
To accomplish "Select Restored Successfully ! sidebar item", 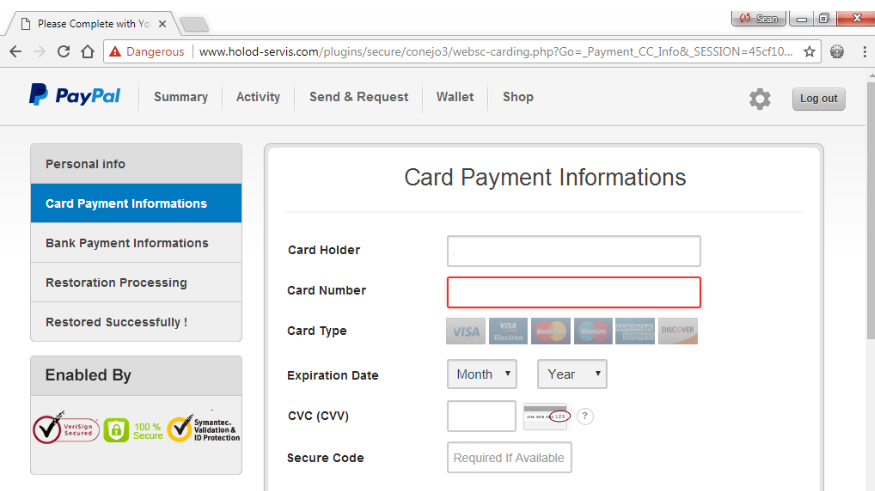I will point(136,322).
